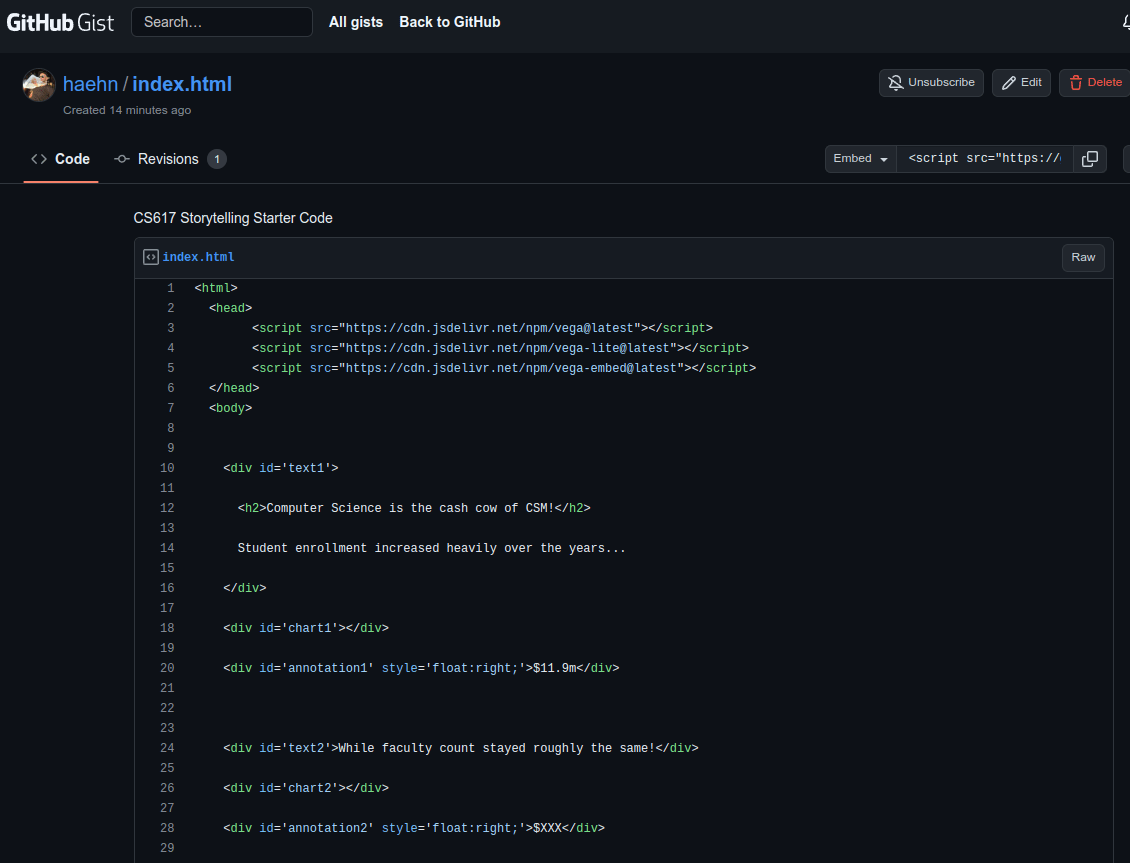Viewport: 1130px width, 863px height.
Task: Click 'While faculty count stayed roughly the same' line
Action: coord(461,748)
